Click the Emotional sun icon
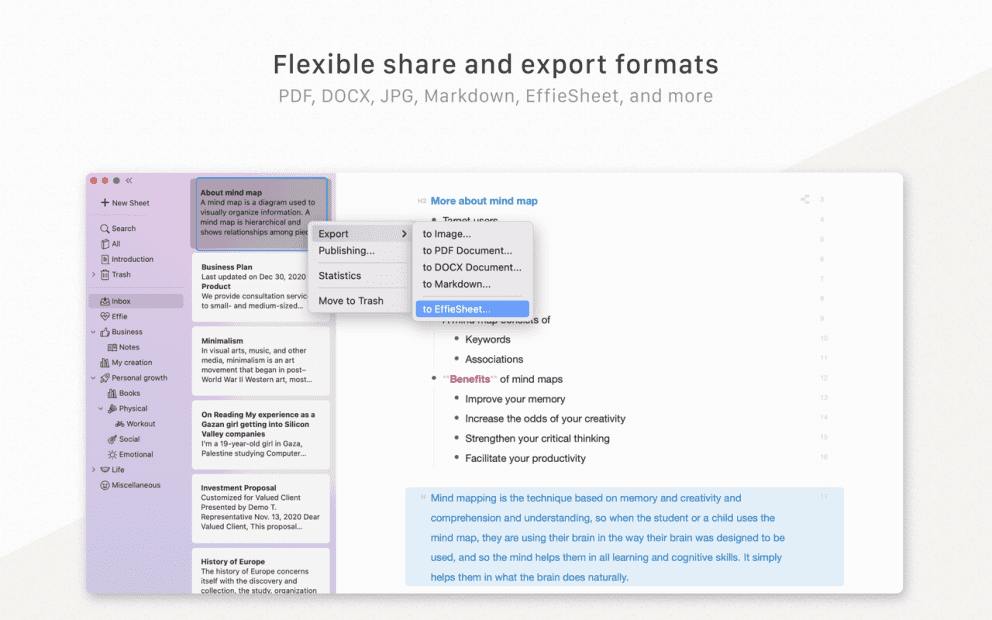The image size is (992, 620). tap(112, 454)
